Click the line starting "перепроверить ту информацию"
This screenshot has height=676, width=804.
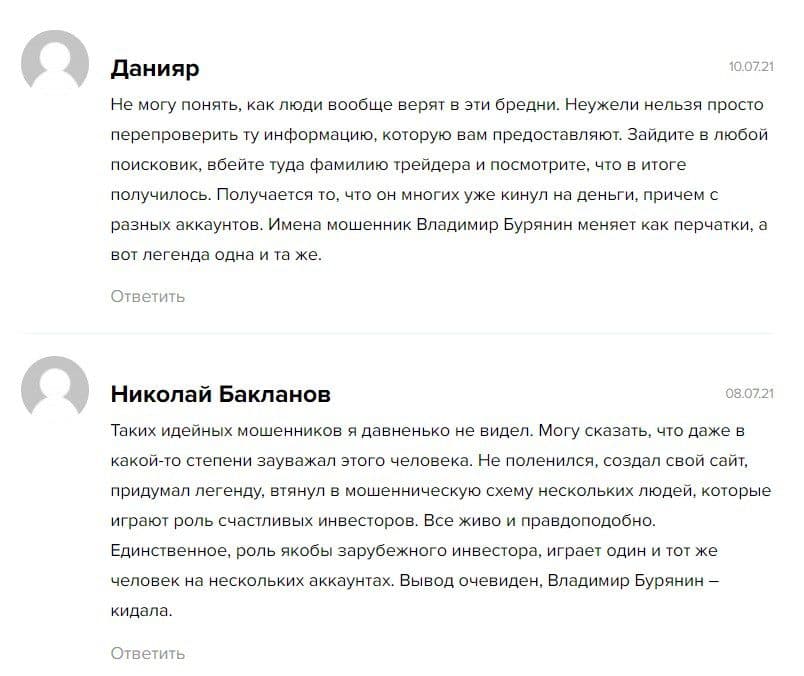pyautogui.click(x=436, y=134)
